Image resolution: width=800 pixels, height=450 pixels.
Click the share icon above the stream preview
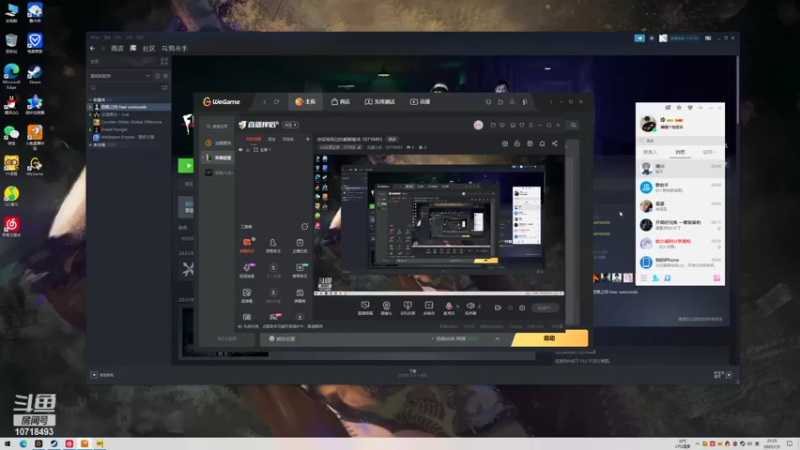pyautogui.click(x=555, y=144)
